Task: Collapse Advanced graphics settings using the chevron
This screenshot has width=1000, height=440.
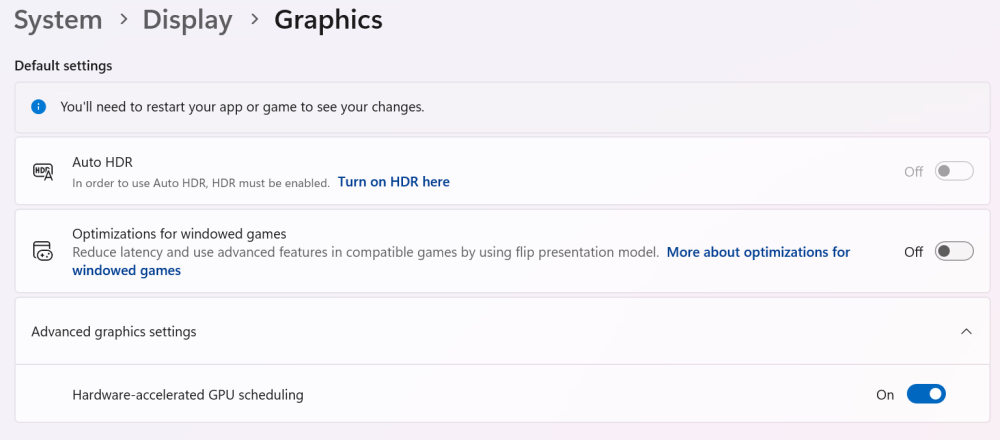Action: 965,331
